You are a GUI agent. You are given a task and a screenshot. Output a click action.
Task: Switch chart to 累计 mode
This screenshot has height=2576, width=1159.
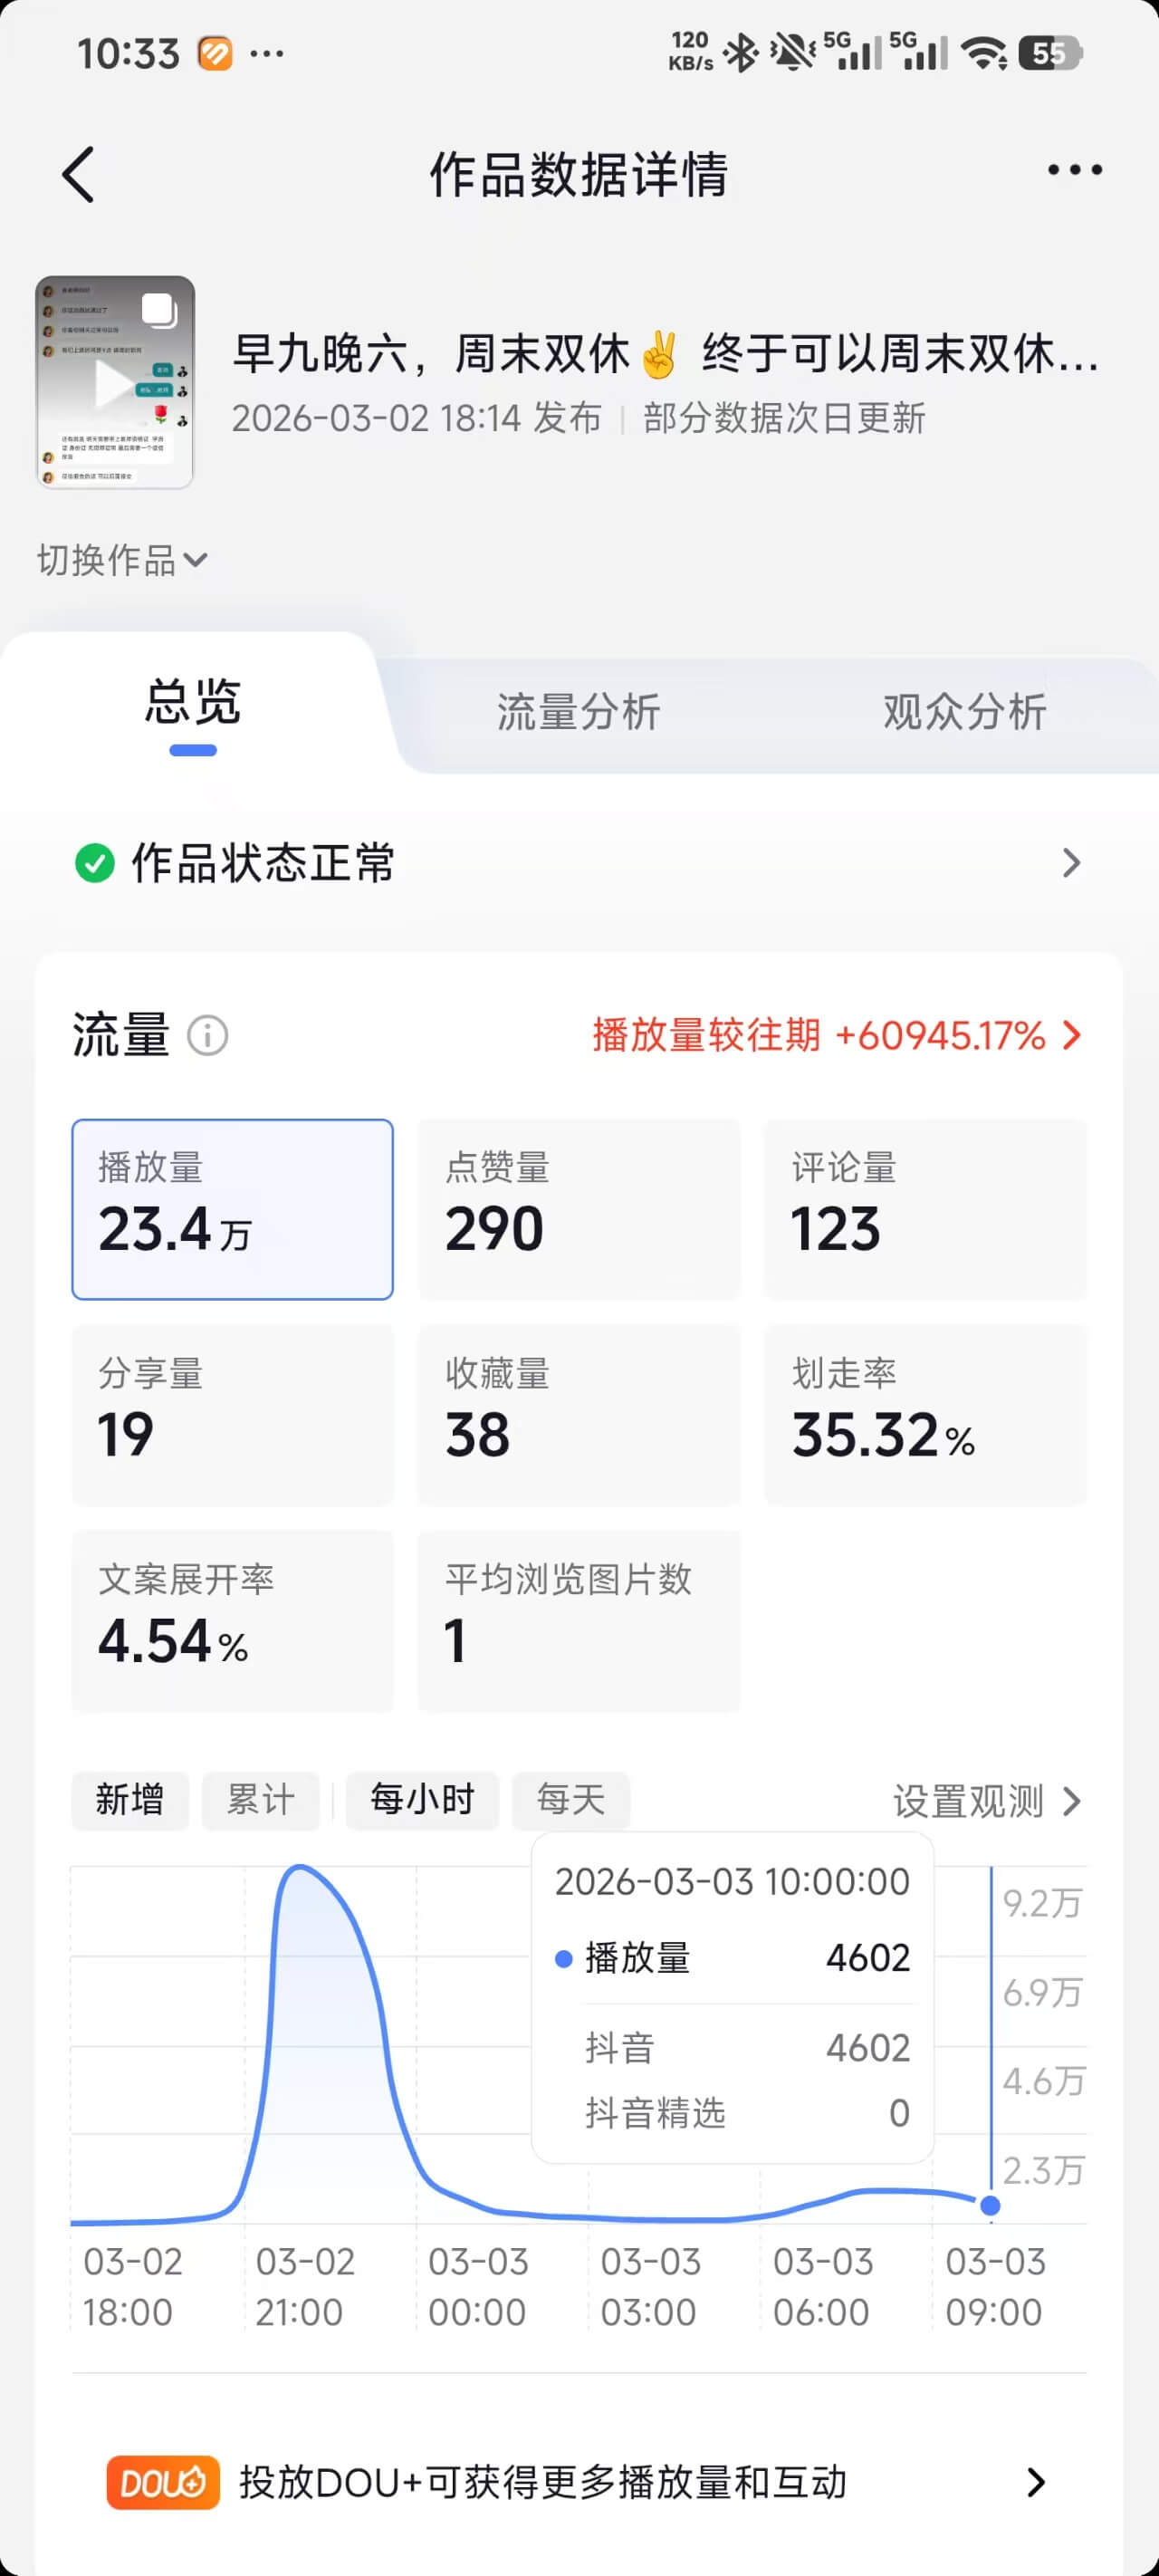pyautogui.click(x=260, y=1800)
